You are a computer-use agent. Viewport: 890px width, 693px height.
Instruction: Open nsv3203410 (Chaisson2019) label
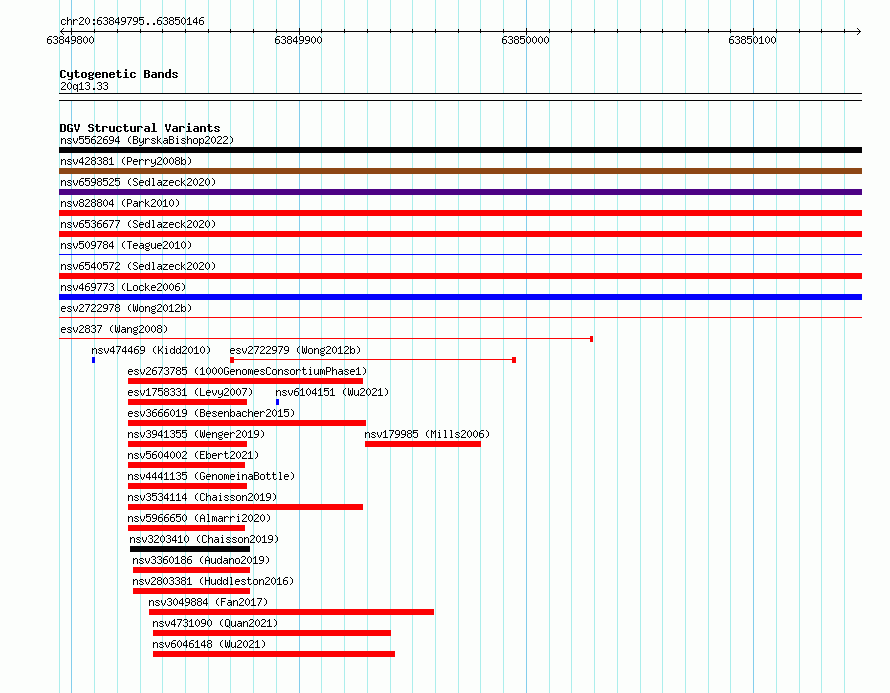204,539
